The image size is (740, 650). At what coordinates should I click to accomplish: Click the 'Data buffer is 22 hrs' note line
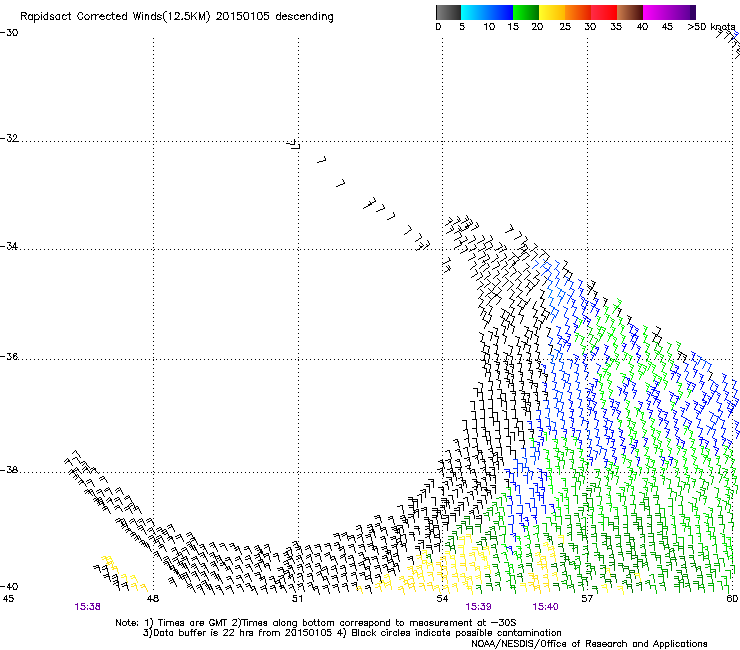click(352, 633)
